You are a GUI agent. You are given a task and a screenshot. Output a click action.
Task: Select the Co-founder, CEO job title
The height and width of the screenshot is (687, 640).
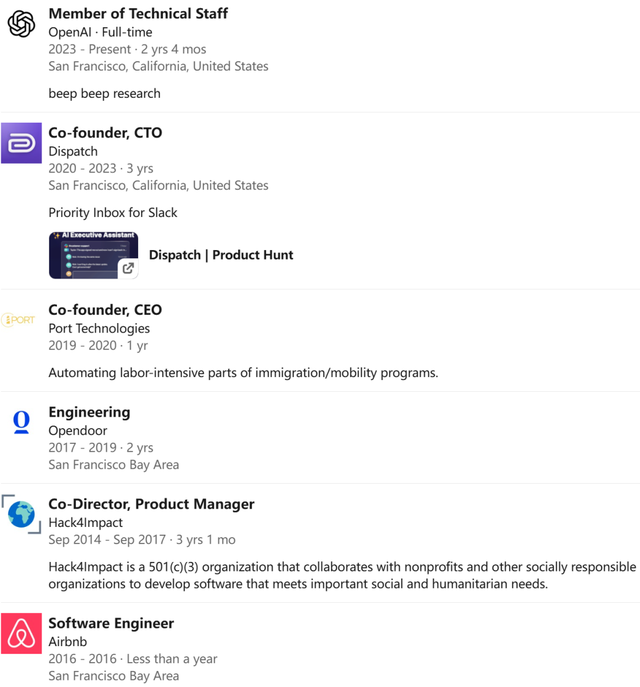(x=105, y=310)
